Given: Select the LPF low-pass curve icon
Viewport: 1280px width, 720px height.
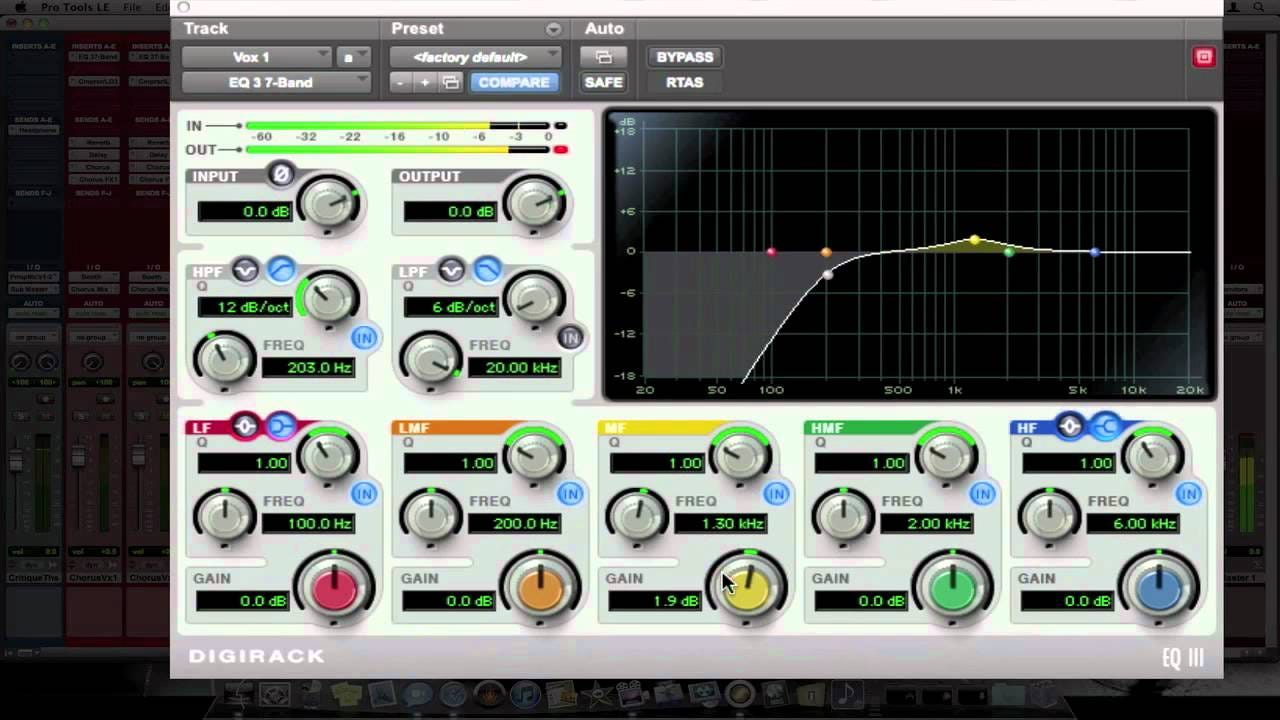Looking at the screenshot, I should (x=487, y=270).
